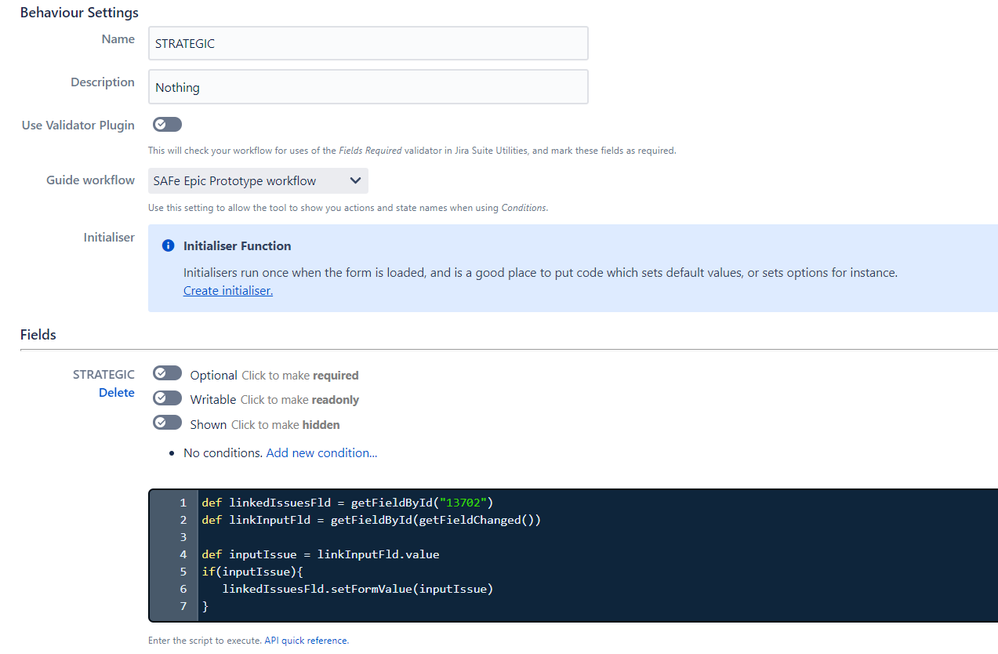Click Add new condition link
Viewport: 998px width, 654px height.
point(321,453)
